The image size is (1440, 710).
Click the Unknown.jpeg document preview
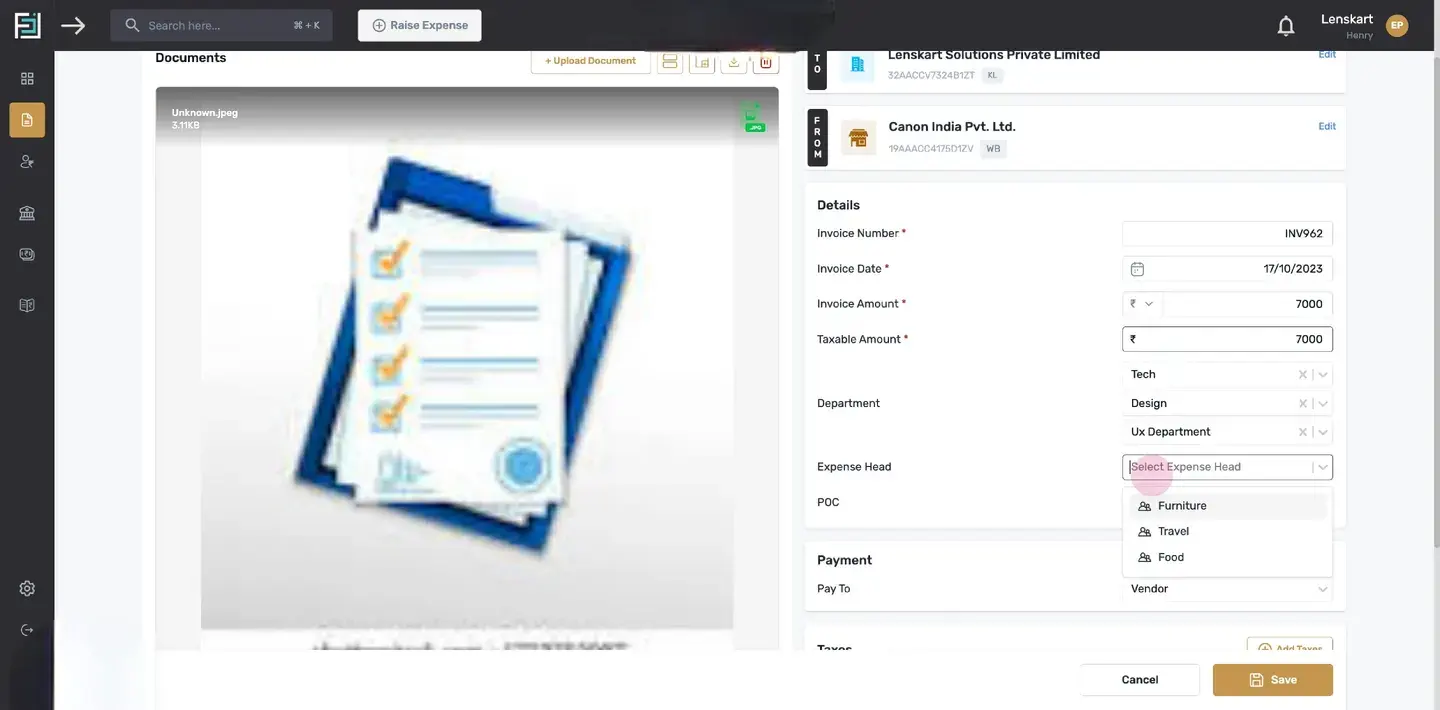[x=467, y=370]
